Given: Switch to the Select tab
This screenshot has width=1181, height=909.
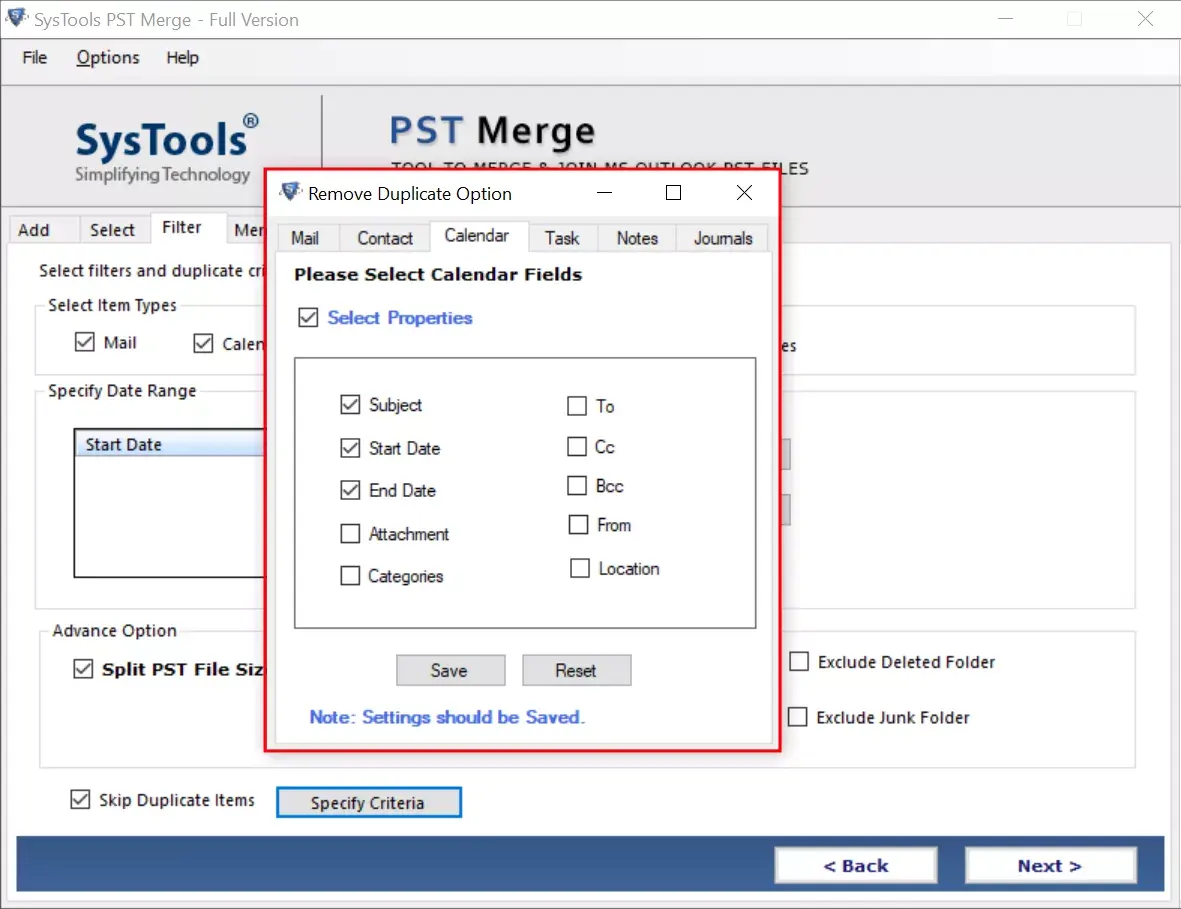Looking at the screenshot, I should [112, 230].
